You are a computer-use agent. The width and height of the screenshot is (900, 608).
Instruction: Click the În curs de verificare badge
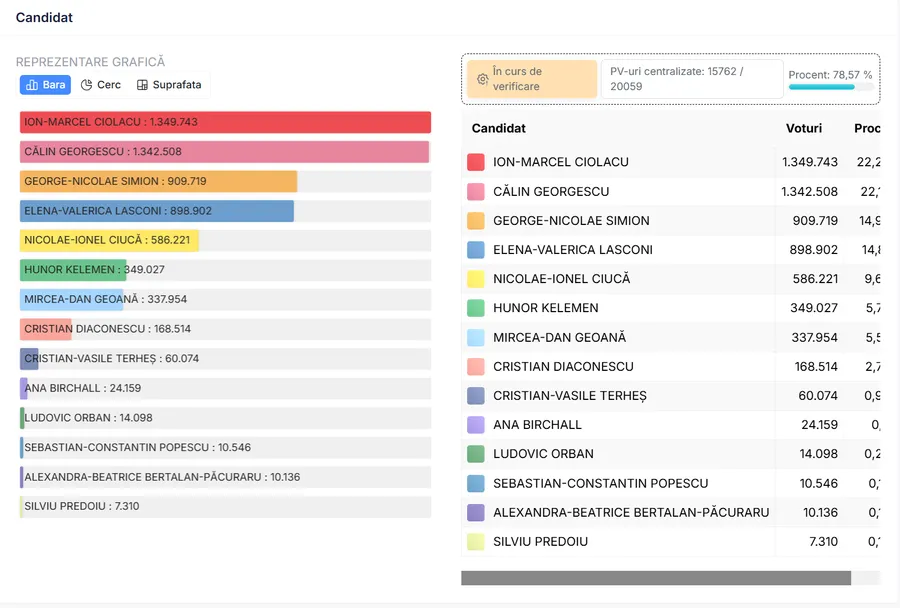[530, 79]
